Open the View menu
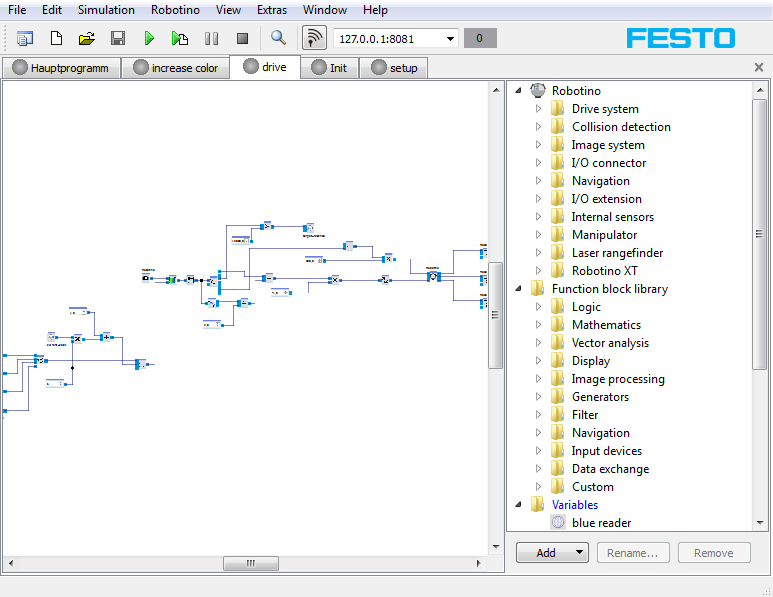773x597 pixels. click(228, 10)
